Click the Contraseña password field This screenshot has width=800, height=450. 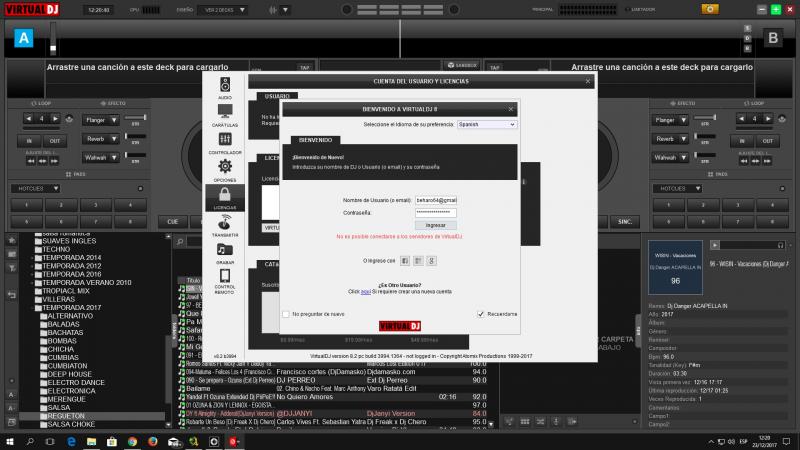coord(436,212)
